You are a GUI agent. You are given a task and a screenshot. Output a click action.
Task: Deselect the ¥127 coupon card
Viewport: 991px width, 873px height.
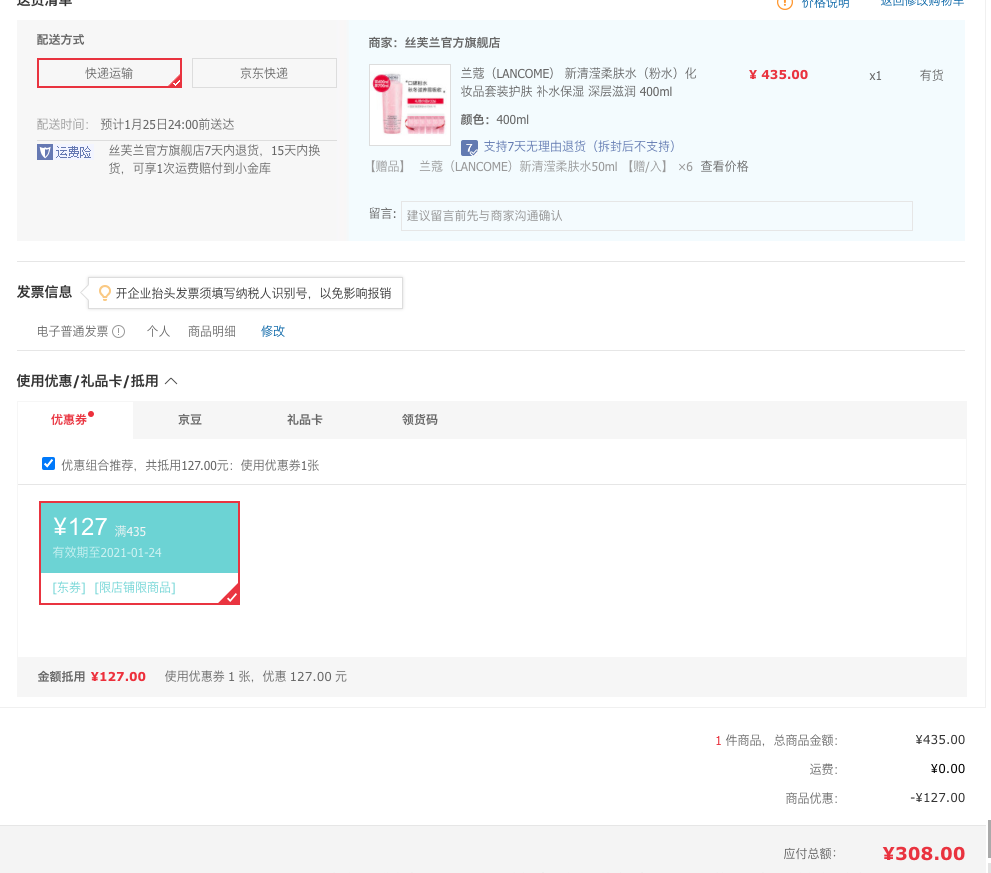(140, 553)
